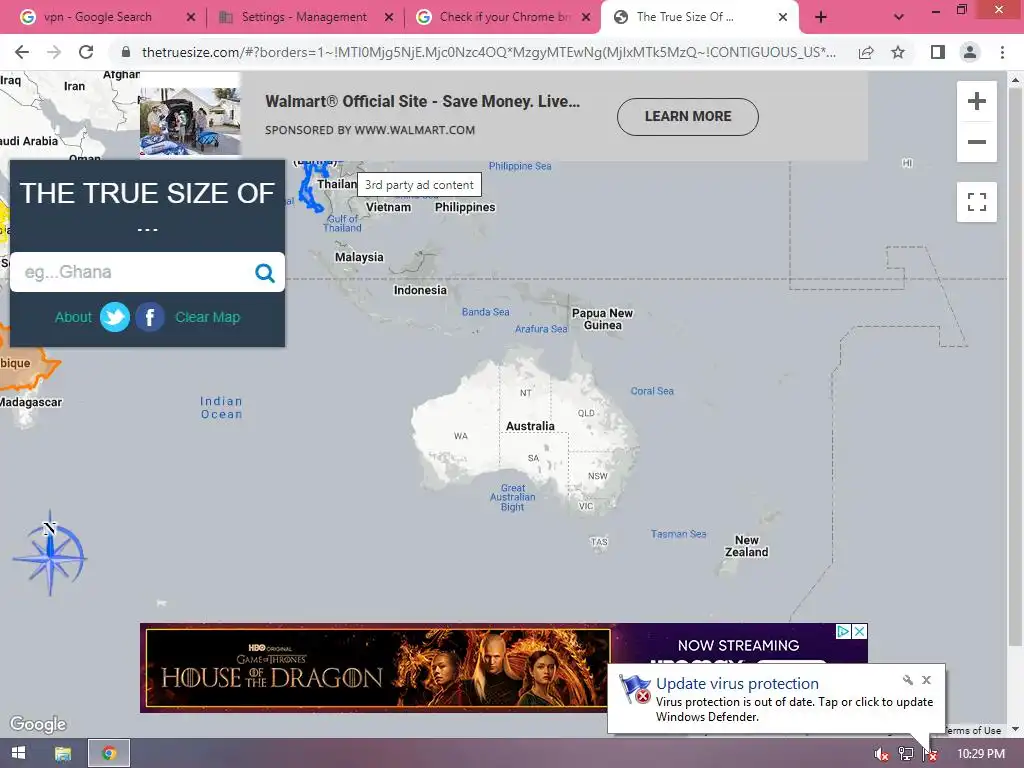Share this page from the address bar
The width and height of the screenshot is (1024, 768).
click(x=866, y=52)
